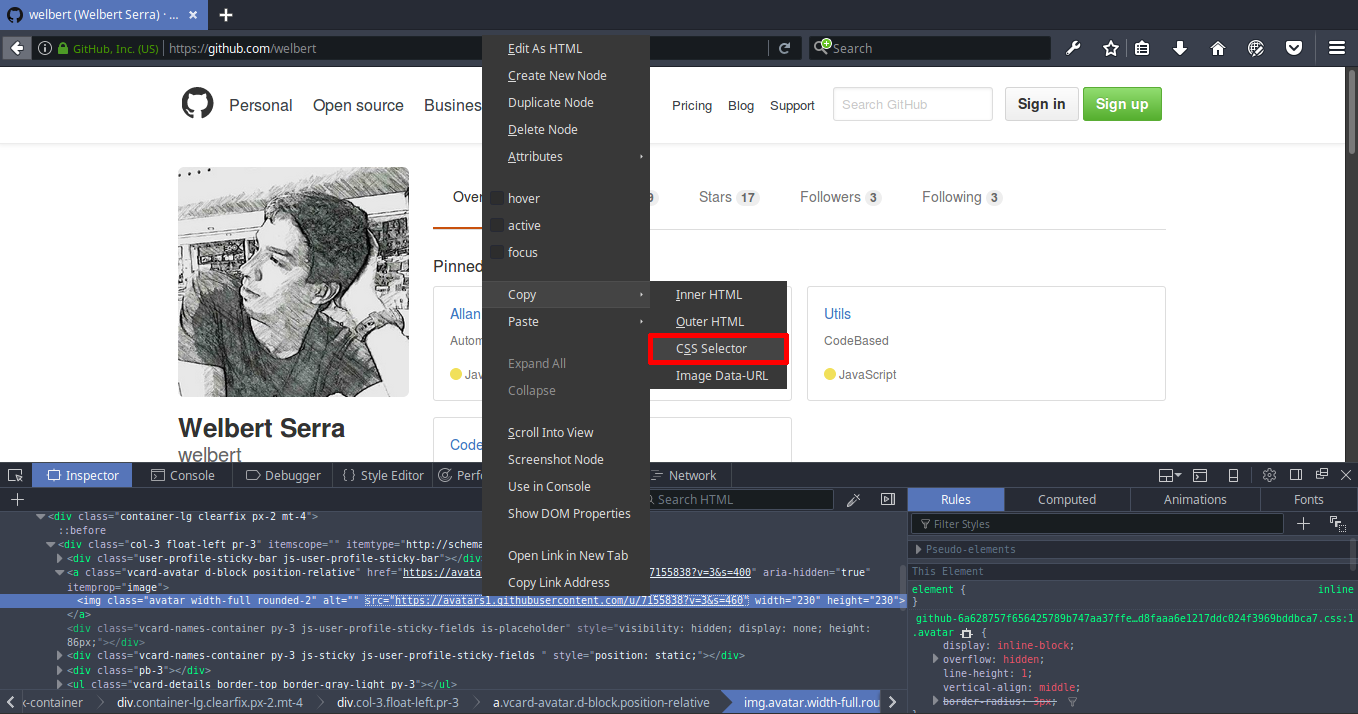Enable the focus pseudo-class checkbox
Viewport: 1358px width, 714px height.
[x=497, y=252]
